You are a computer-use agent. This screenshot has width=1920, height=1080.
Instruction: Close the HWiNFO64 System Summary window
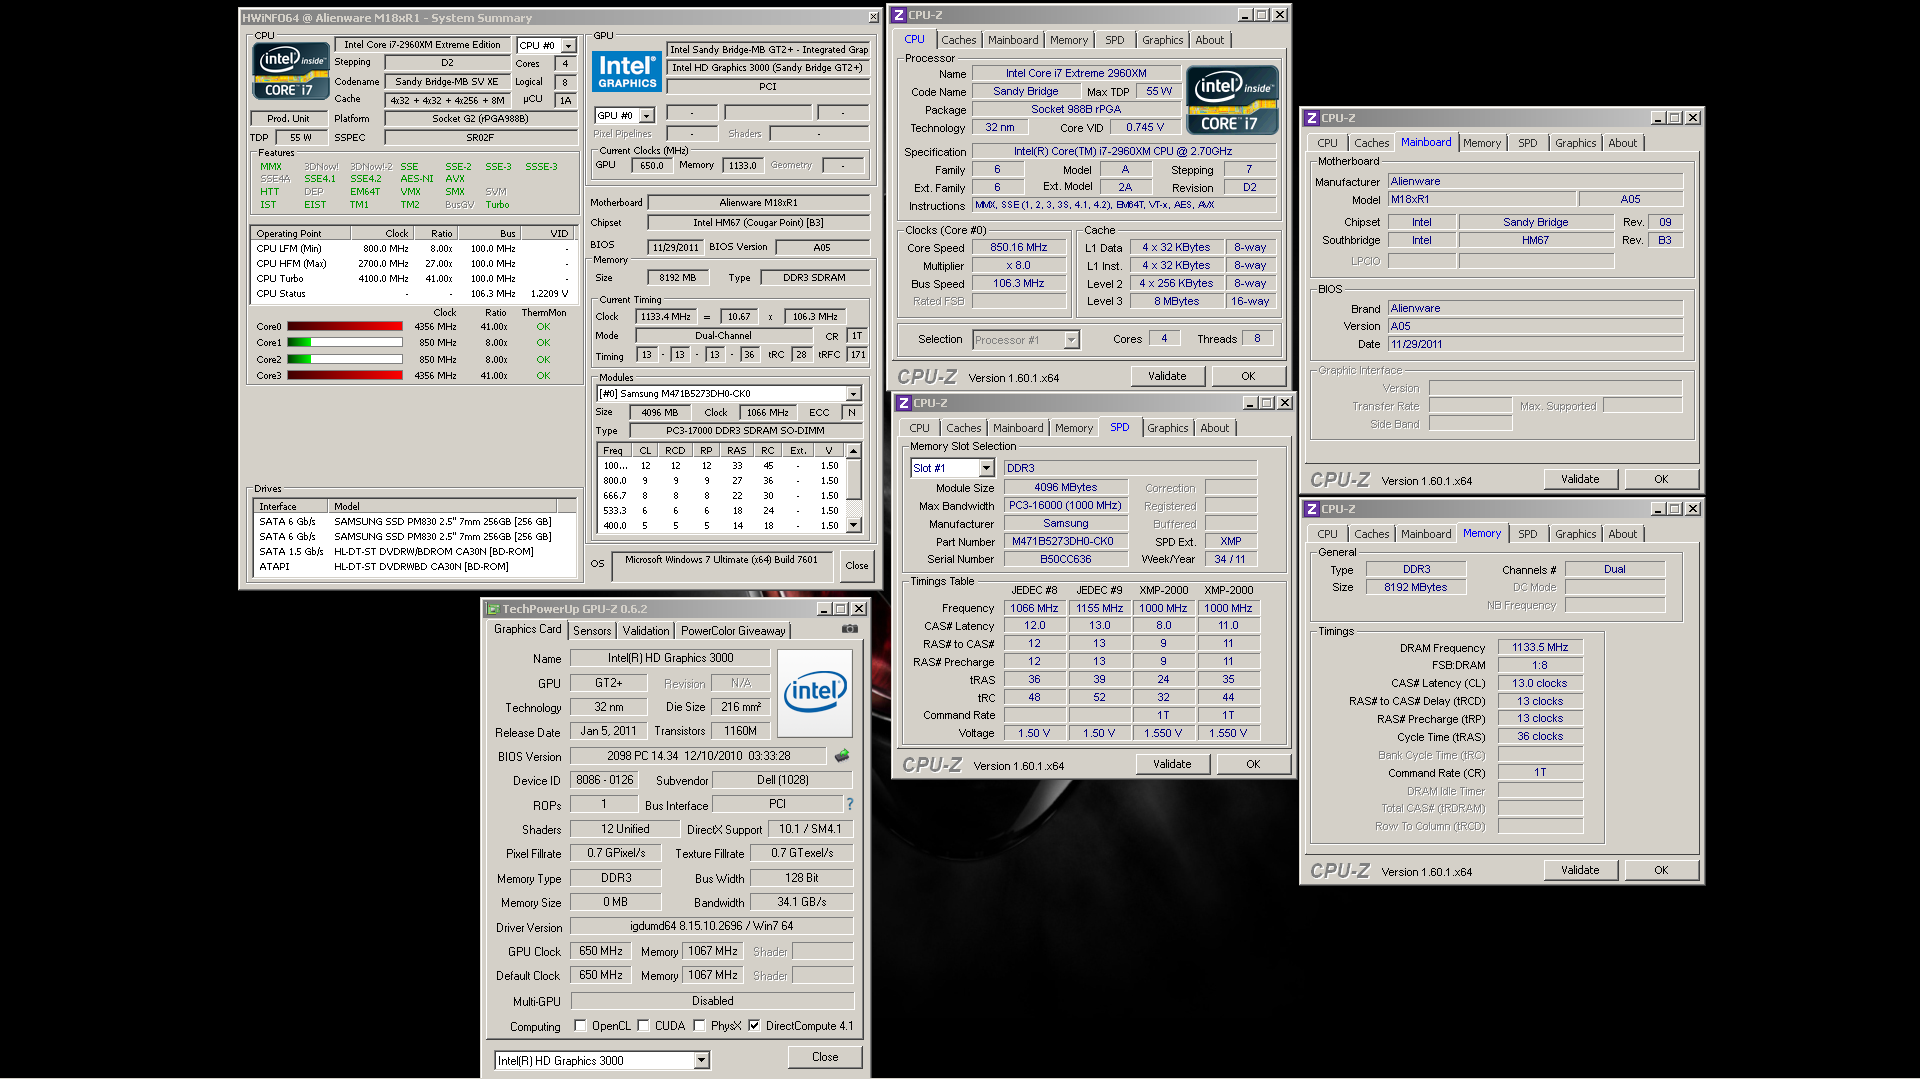[873, 18]
